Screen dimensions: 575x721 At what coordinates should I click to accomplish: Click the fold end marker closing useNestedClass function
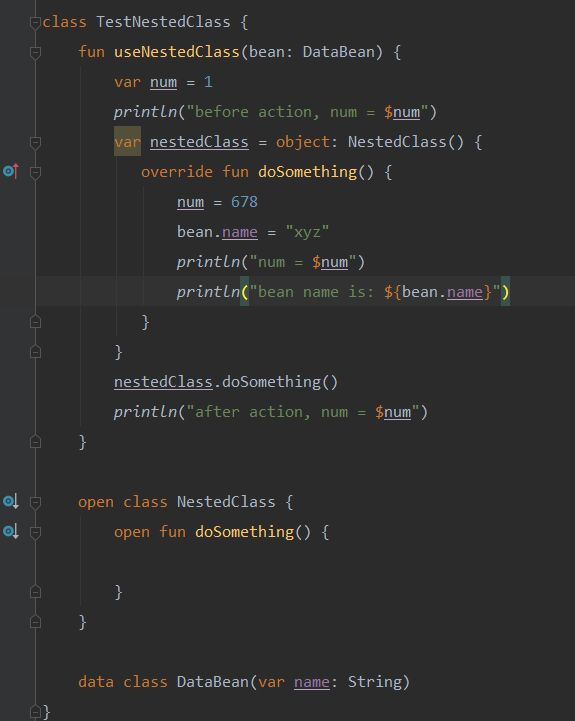pyautogui.click(x=35, y=442)
